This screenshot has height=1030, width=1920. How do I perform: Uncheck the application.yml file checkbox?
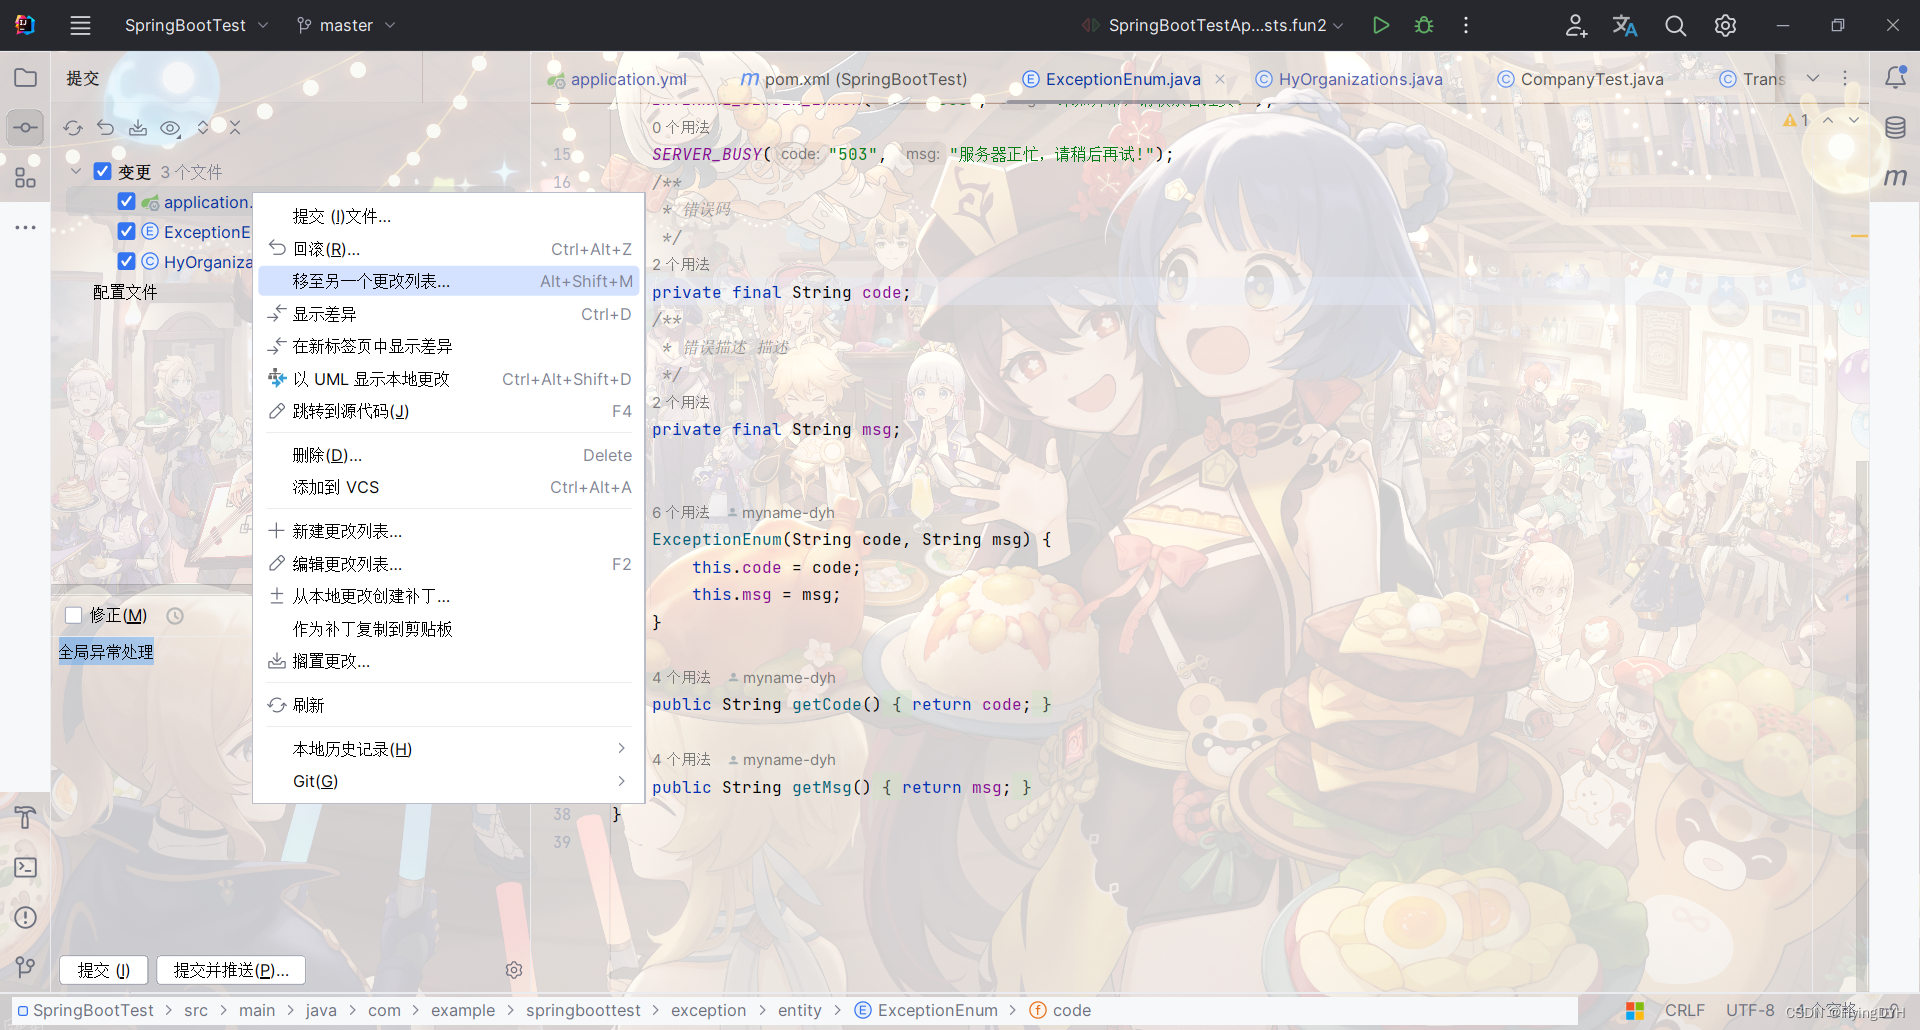tap(126, 201)
